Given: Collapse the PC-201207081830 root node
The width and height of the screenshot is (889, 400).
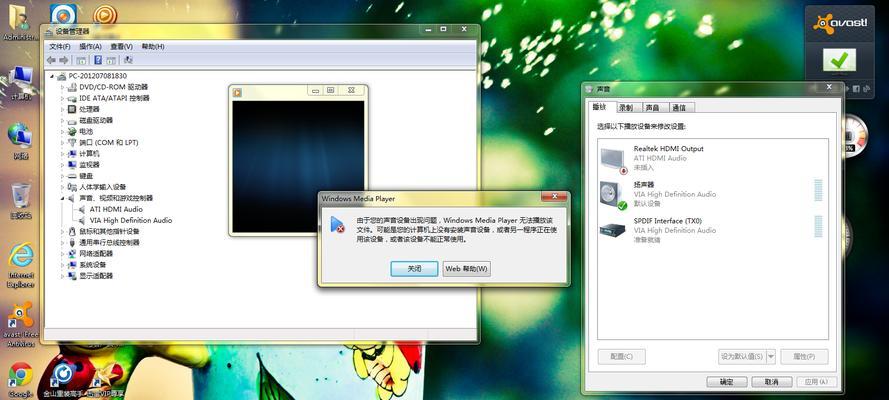Looking at the screenshot, I should (52, 76).
